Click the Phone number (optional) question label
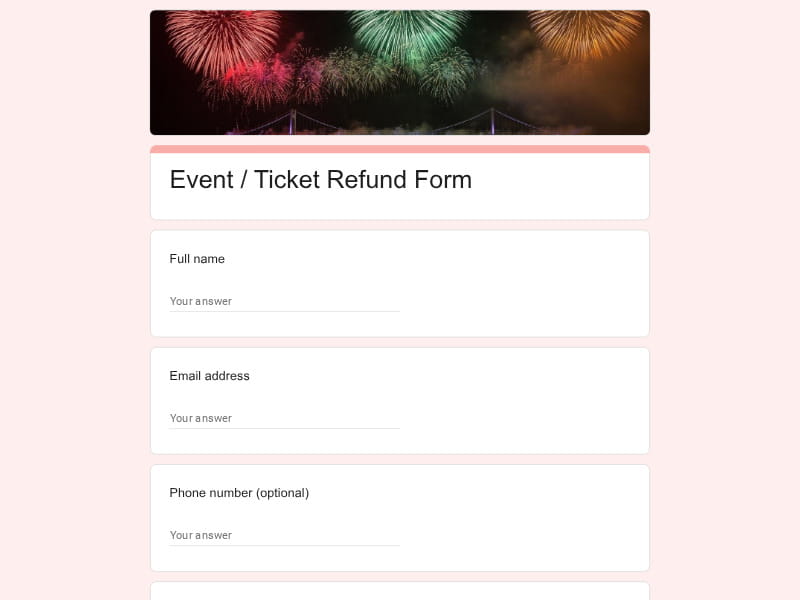 239,493
